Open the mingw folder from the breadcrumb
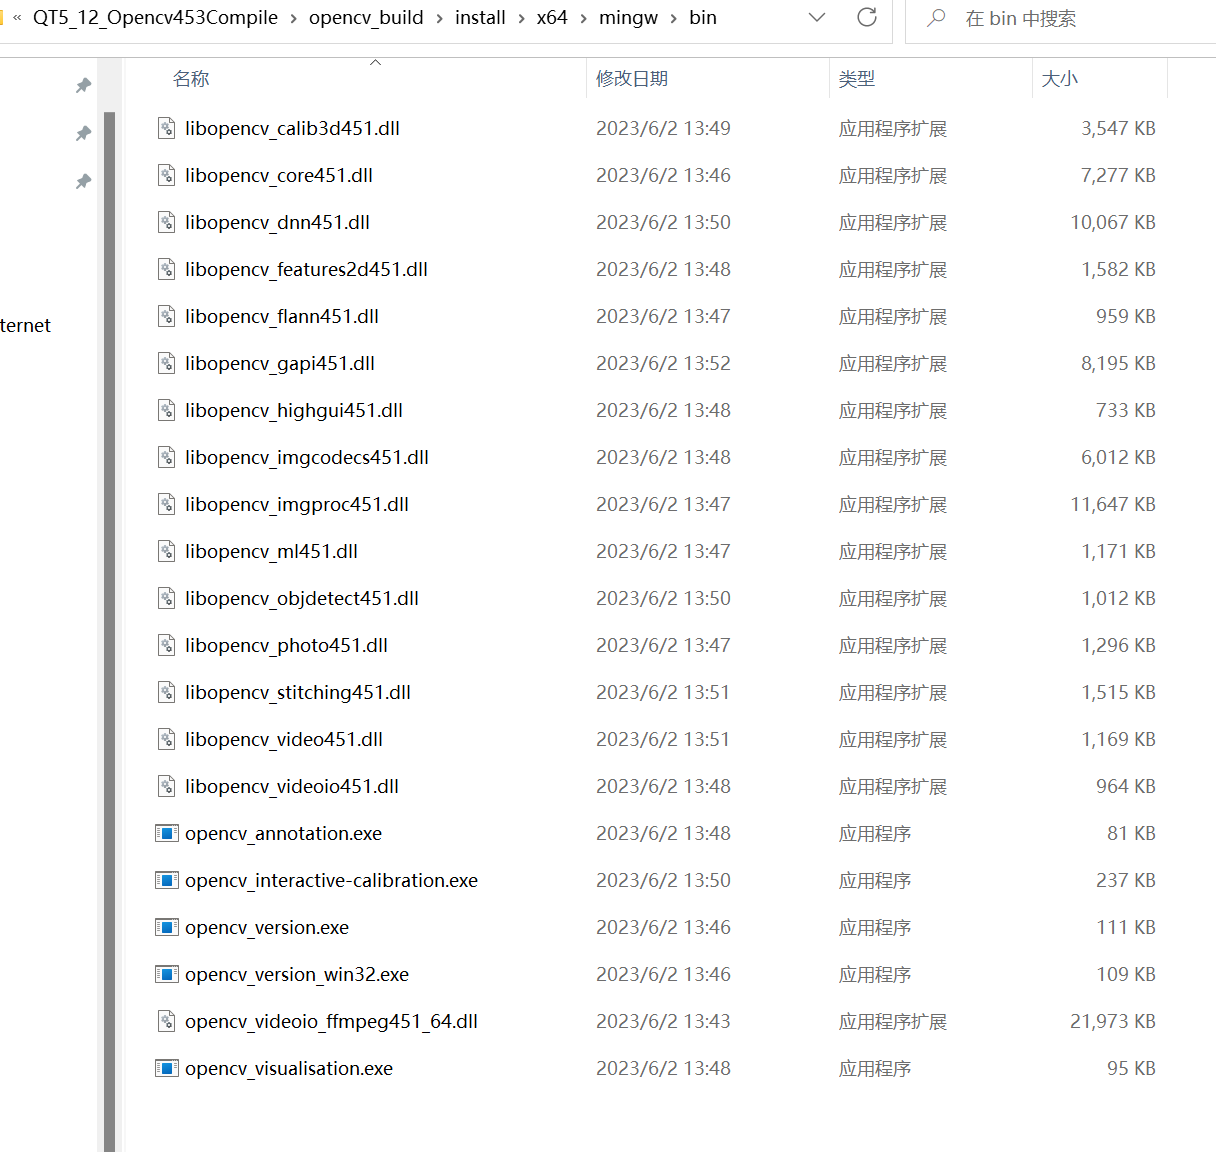This screenshot has width=1216, height=1152. (x=628, y=17)
